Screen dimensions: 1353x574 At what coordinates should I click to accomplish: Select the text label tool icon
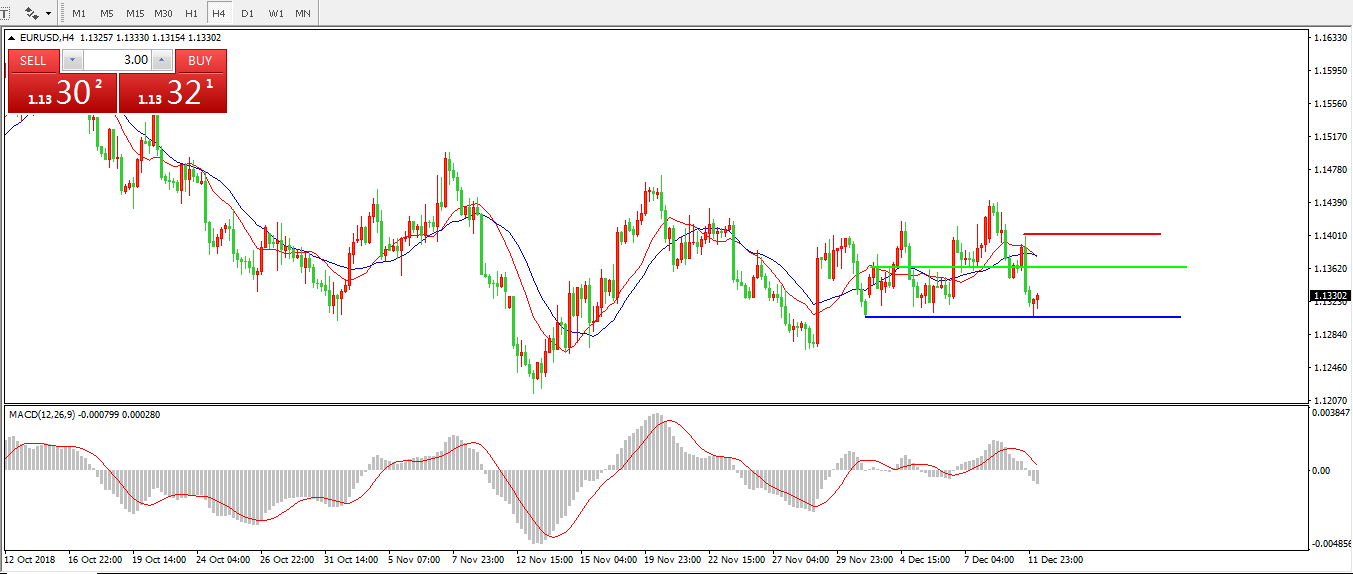coord(5,13)
